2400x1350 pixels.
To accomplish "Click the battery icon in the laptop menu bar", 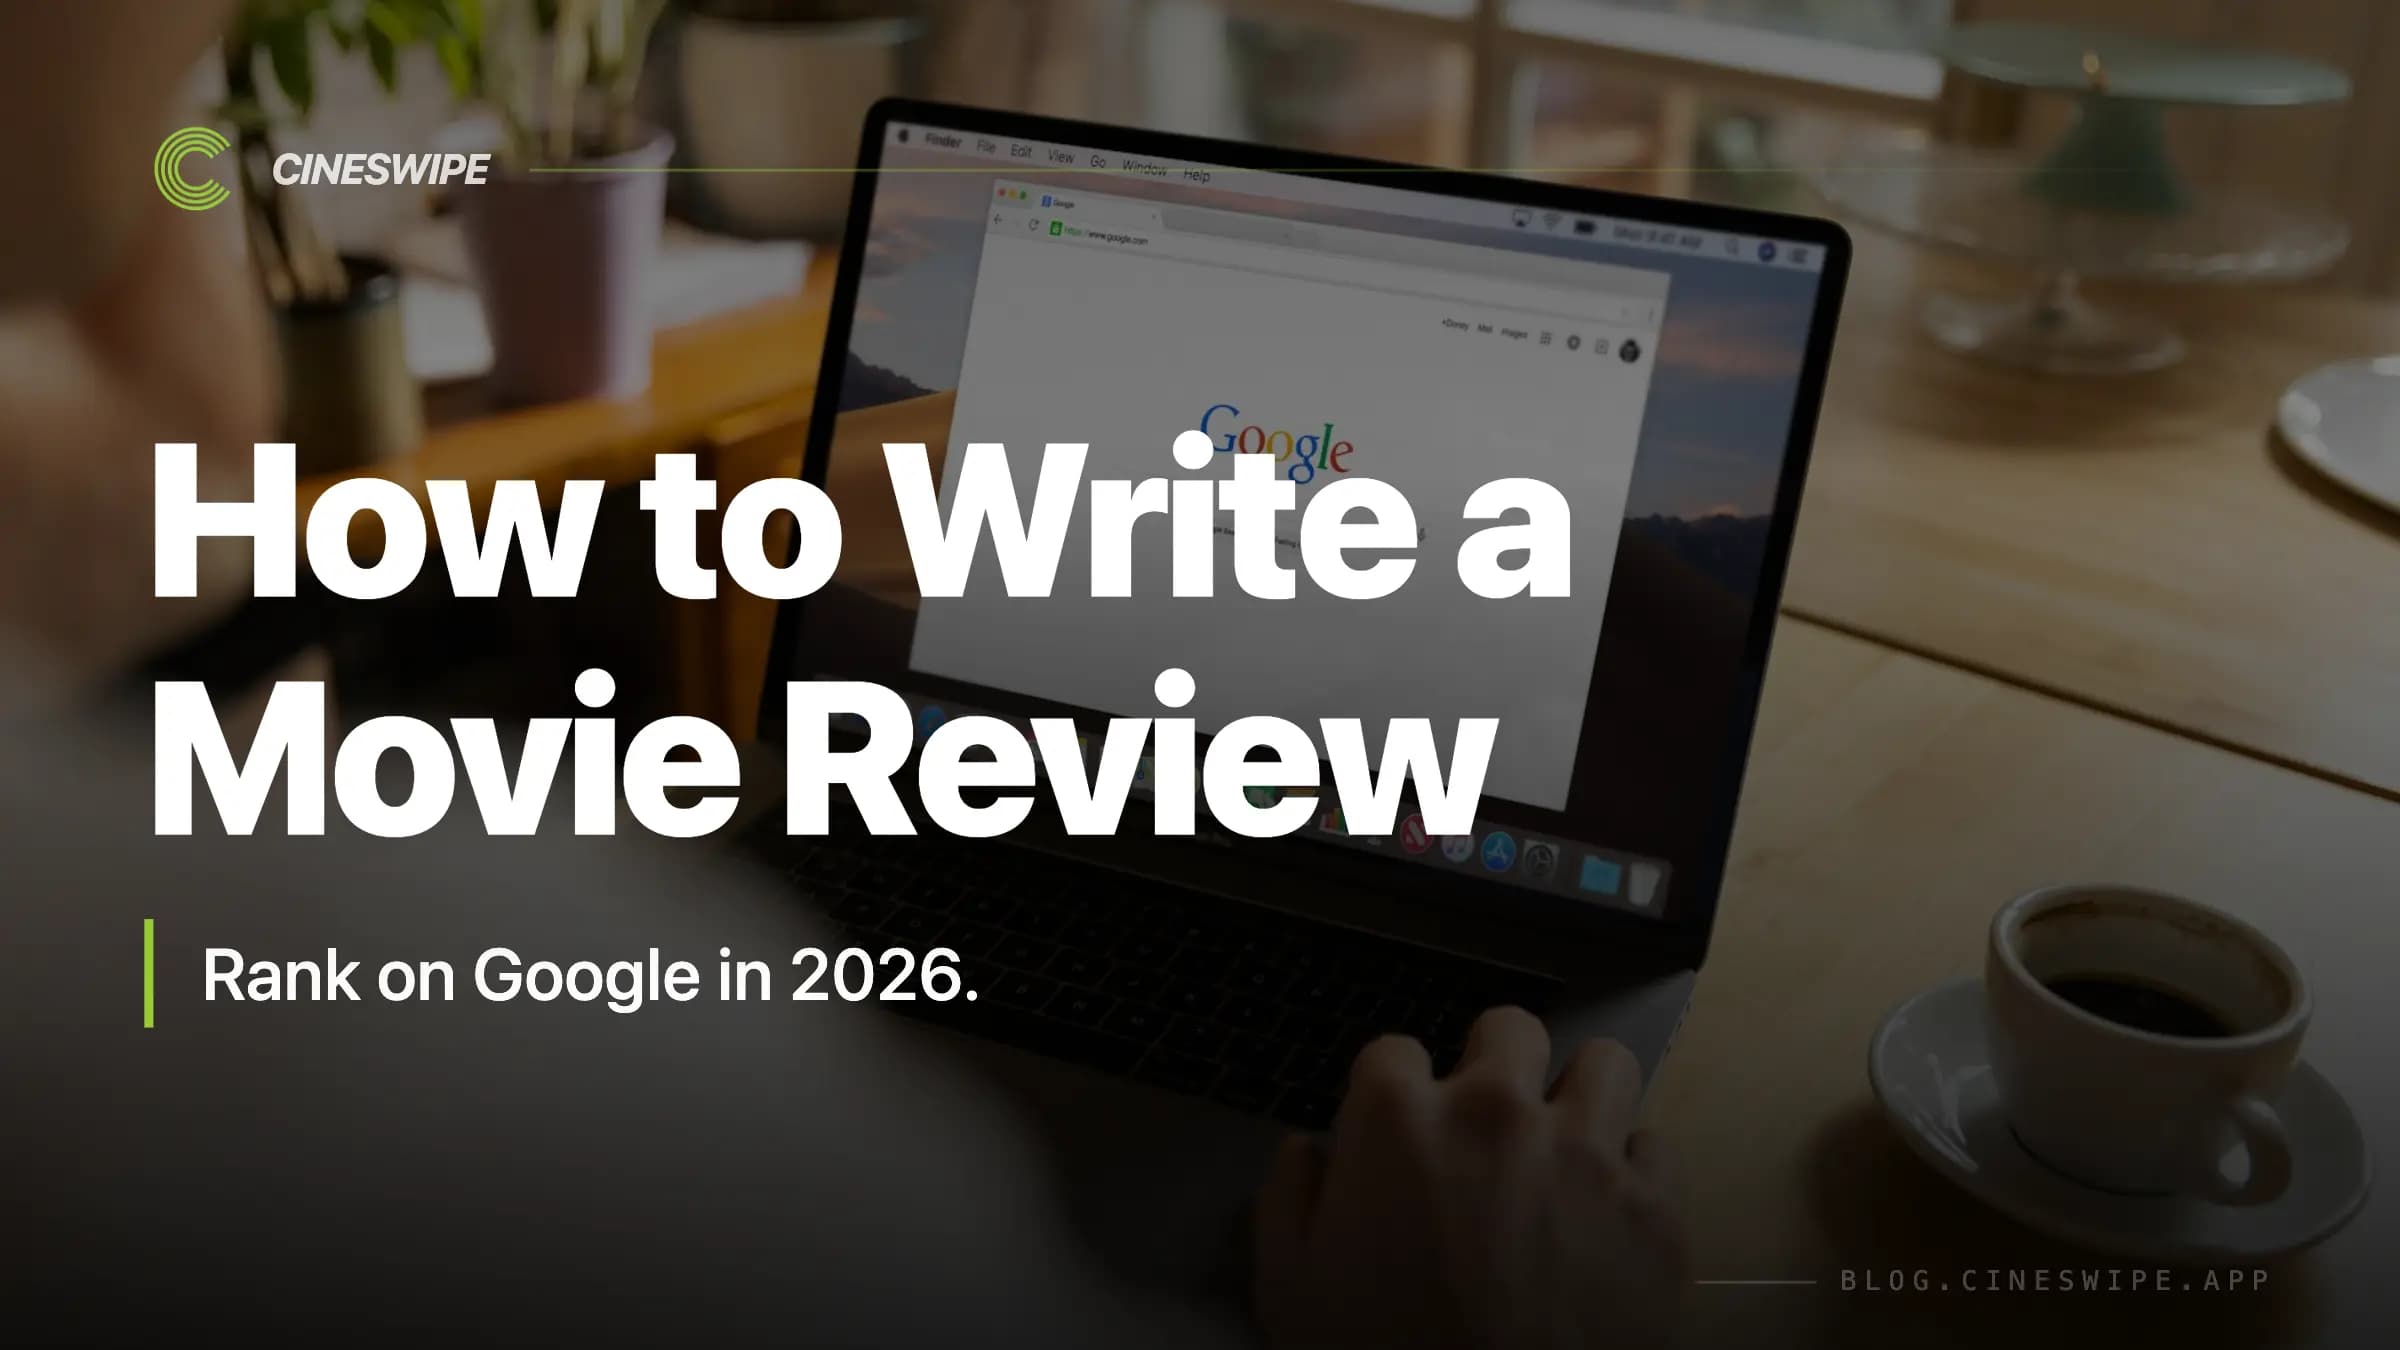I will pyautogui.click(x=1586, y=227).
